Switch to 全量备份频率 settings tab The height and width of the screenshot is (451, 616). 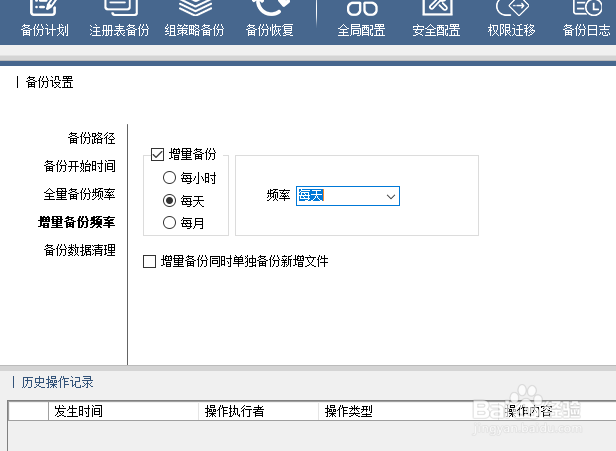tap(80, 194)
